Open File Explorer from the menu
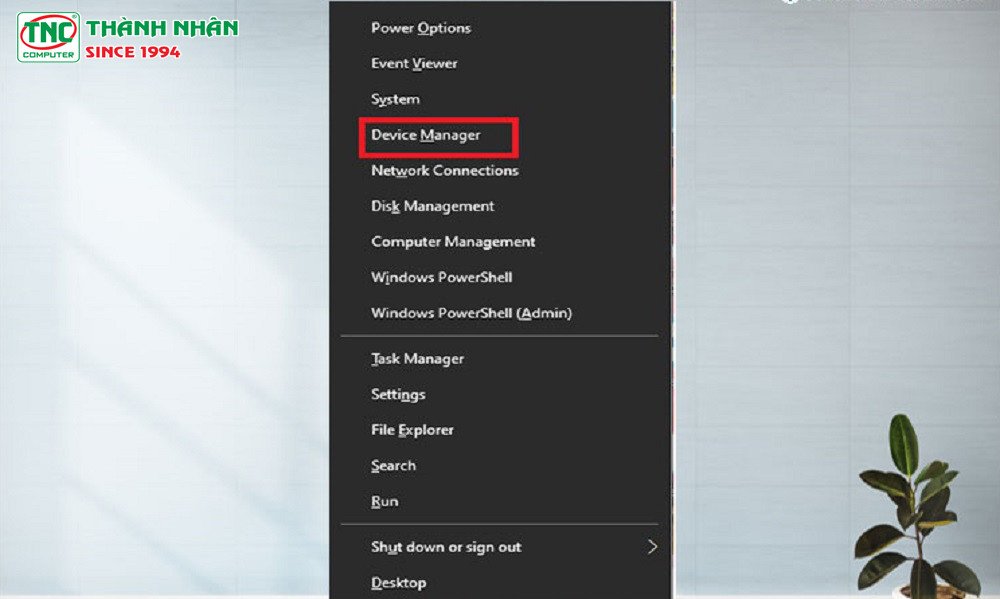 (x=411, y=429)
